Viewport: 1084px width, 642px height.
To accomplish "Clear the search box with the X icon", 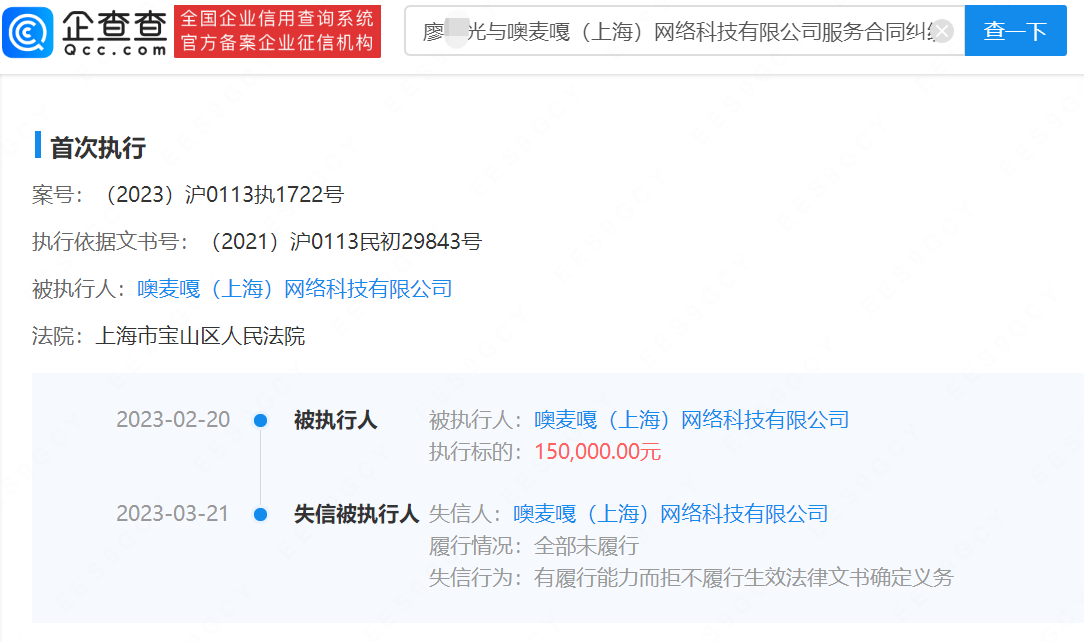I will pos(942,32).
